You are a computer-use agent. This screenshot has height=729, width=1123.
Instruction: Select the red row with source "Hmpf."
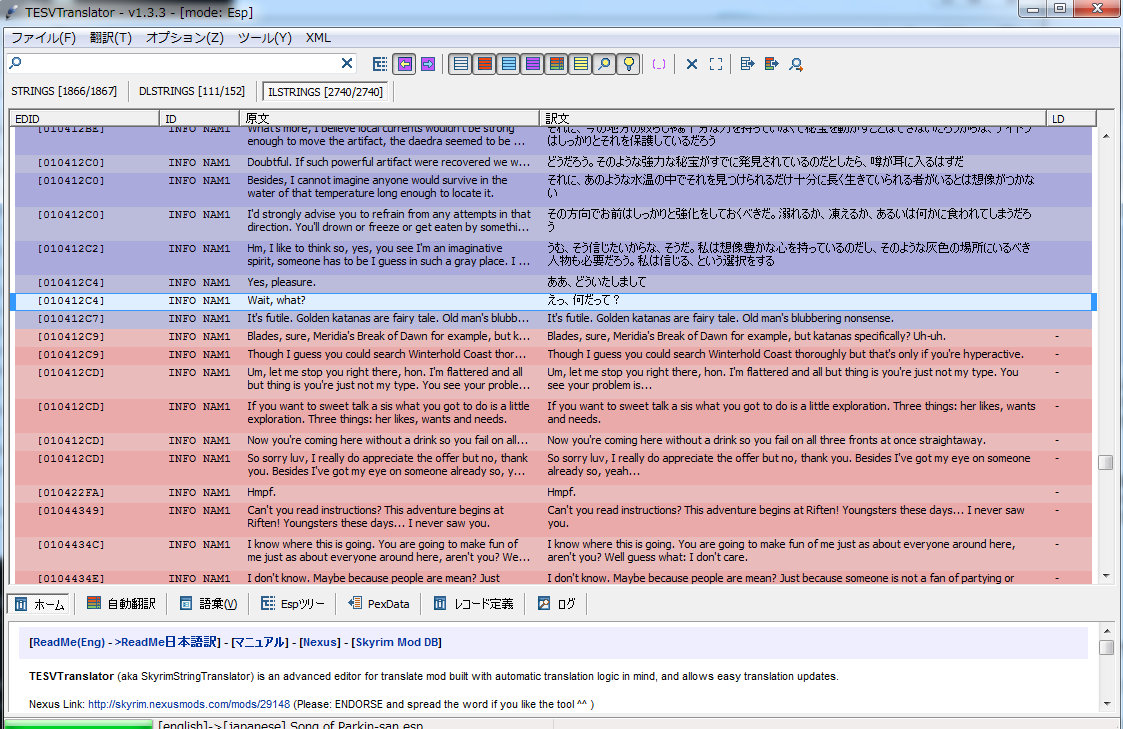(553, 493)
